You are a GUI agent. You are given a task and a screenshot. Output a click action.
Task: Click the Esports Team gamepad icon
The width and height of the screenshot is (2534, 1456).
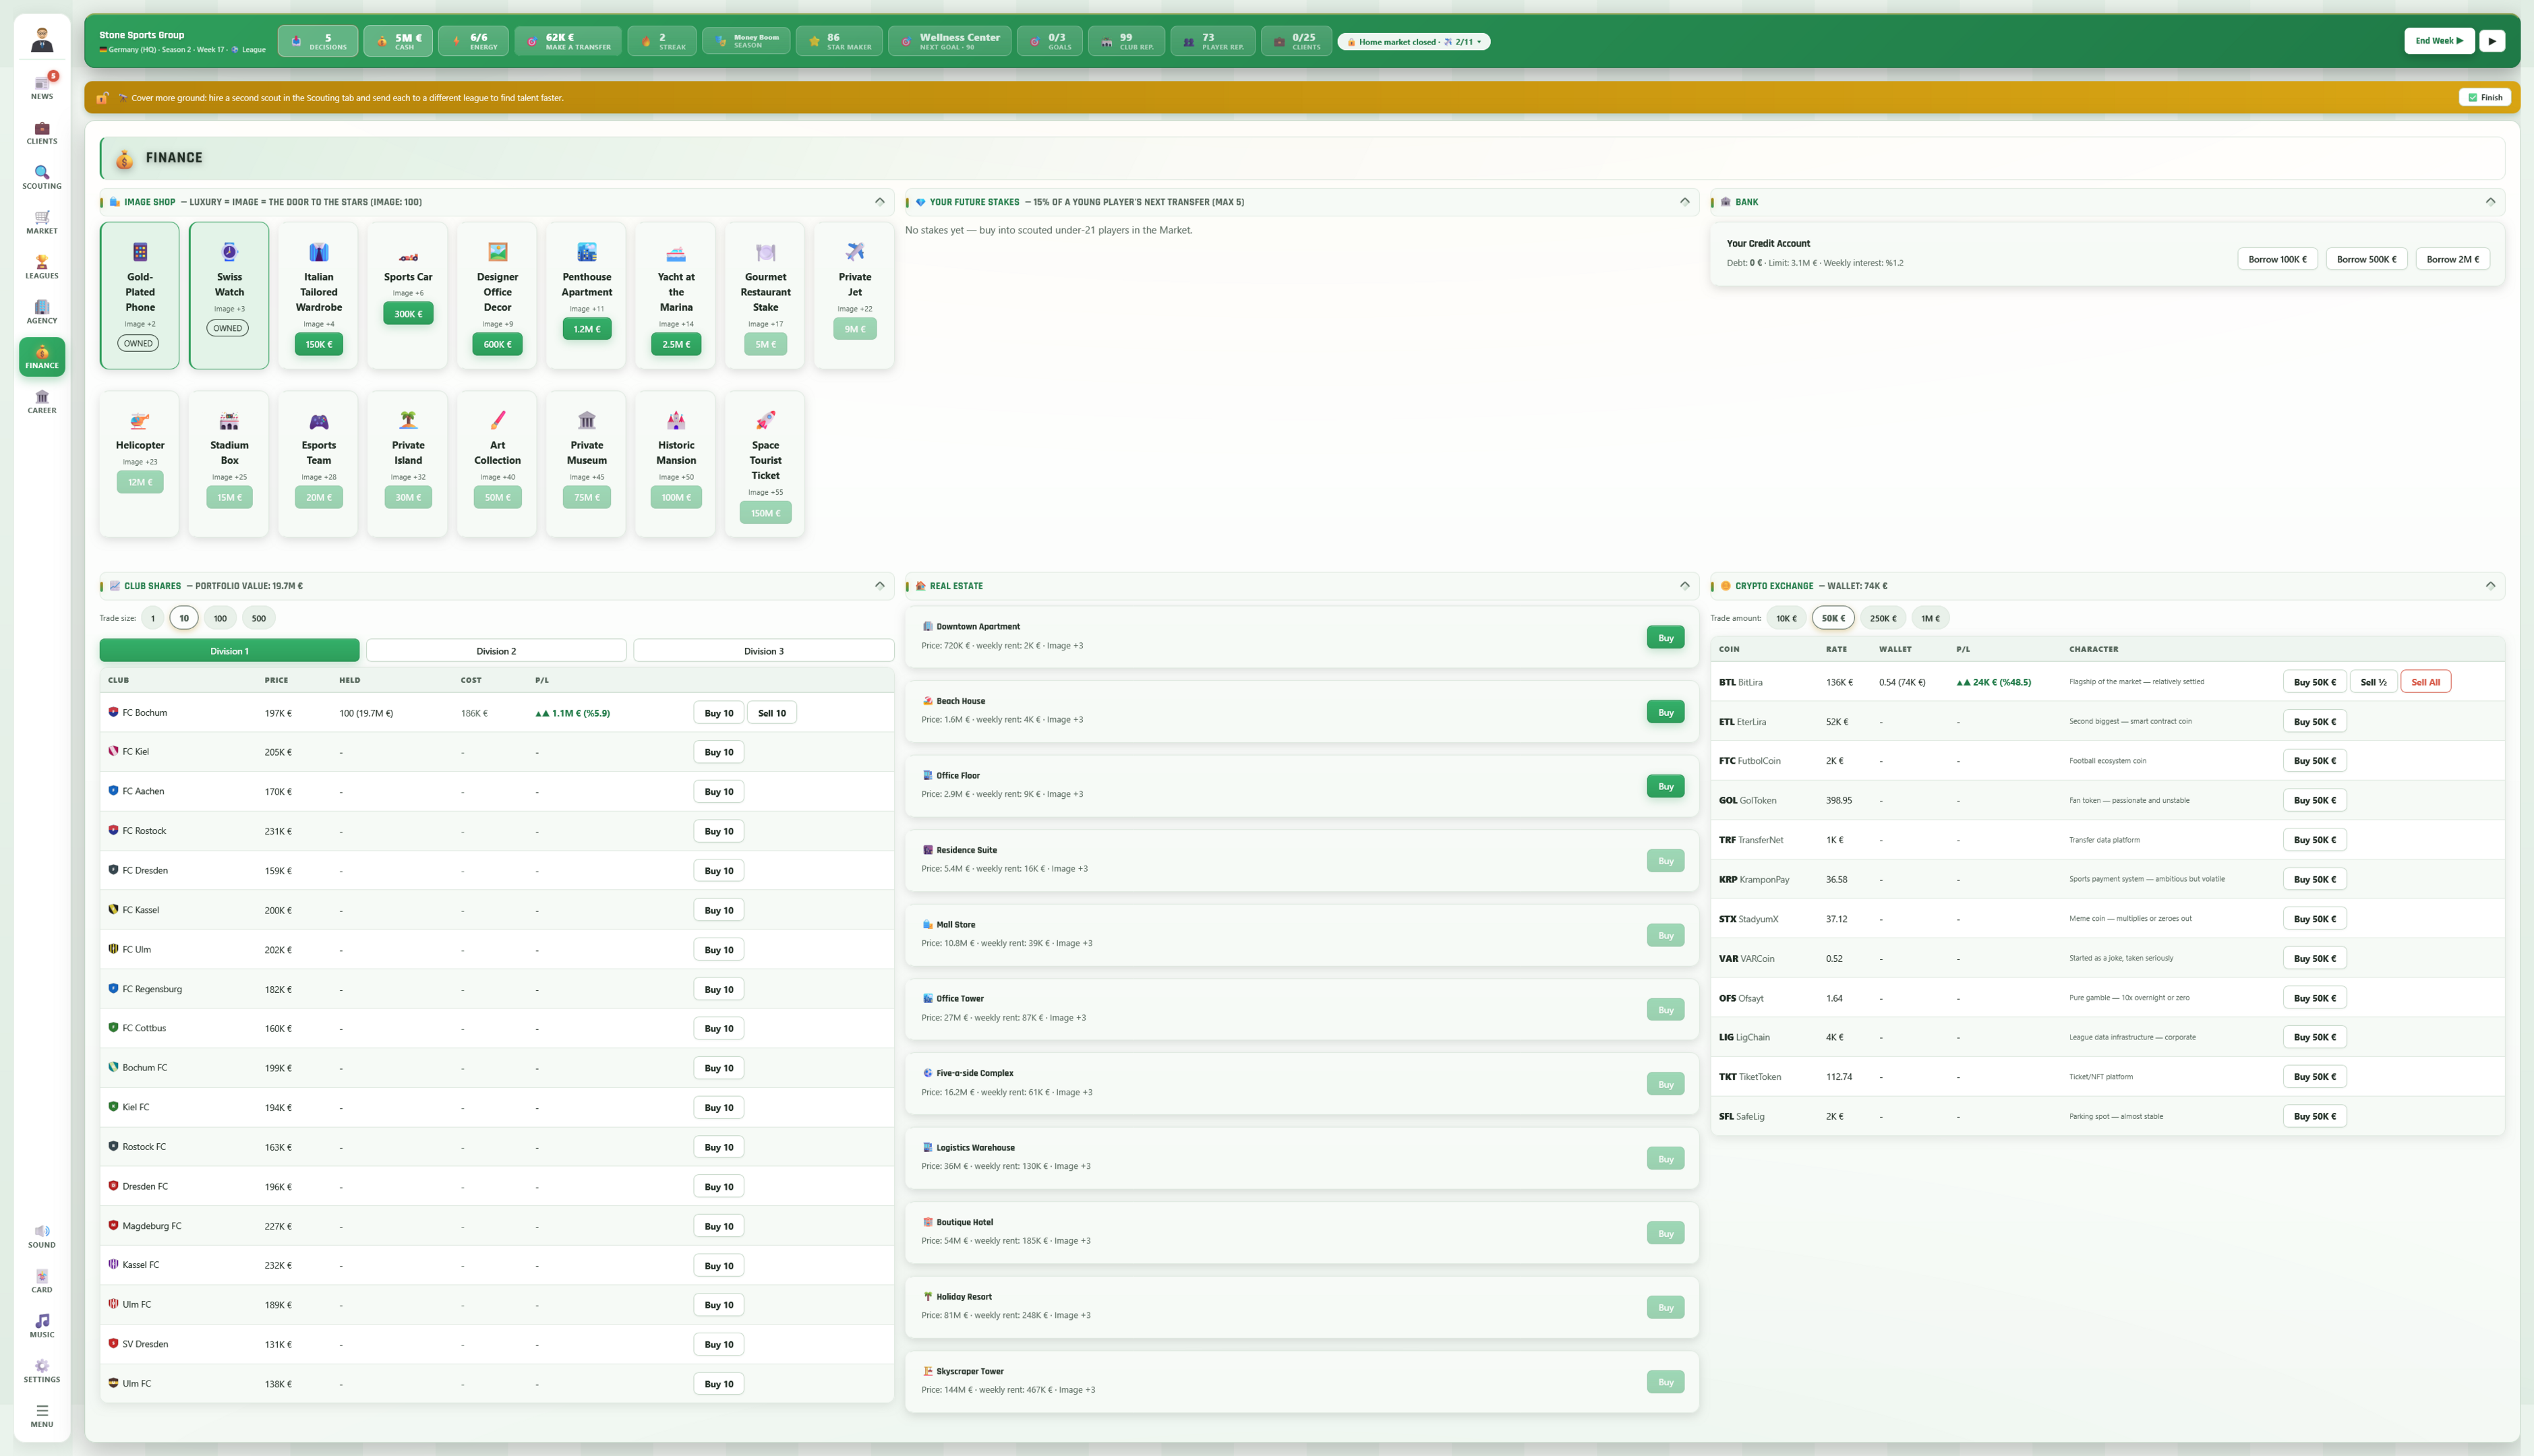[x=319, y=420]
